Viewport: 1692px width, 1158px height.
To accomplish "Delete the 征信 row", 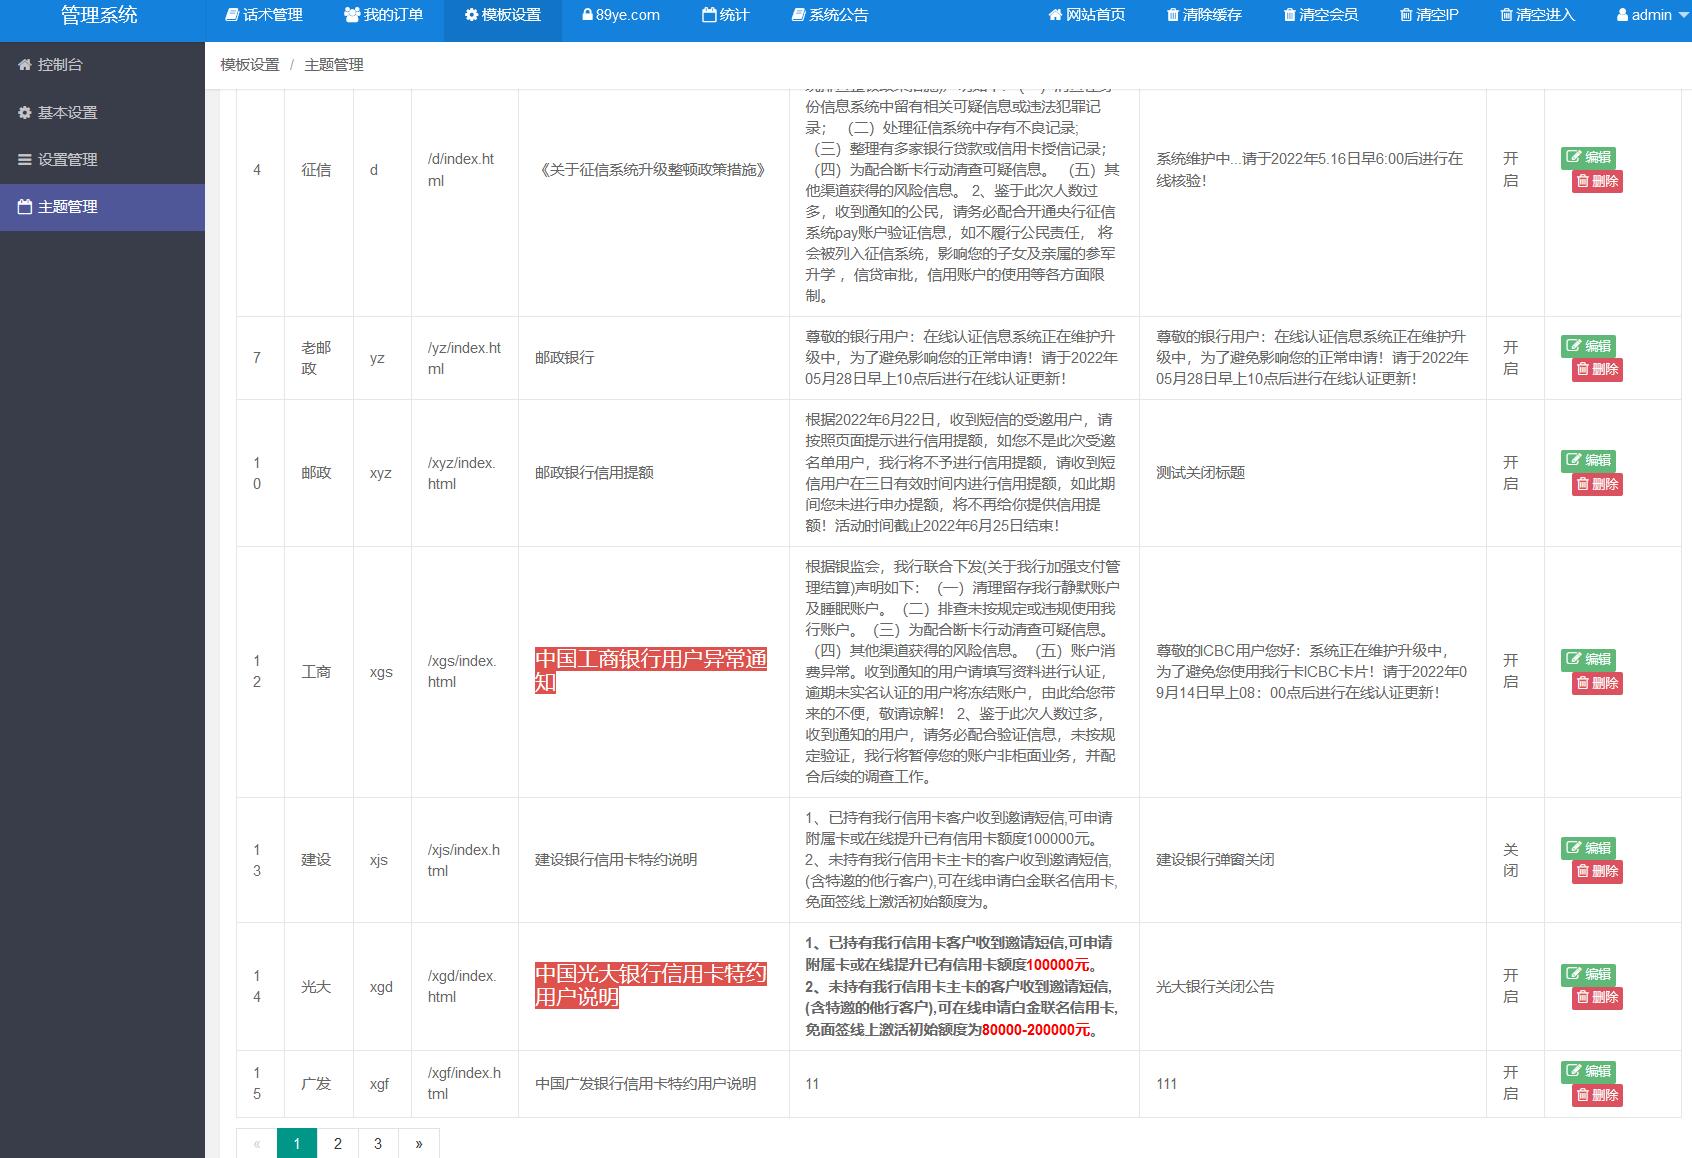I will (1597, 181).
